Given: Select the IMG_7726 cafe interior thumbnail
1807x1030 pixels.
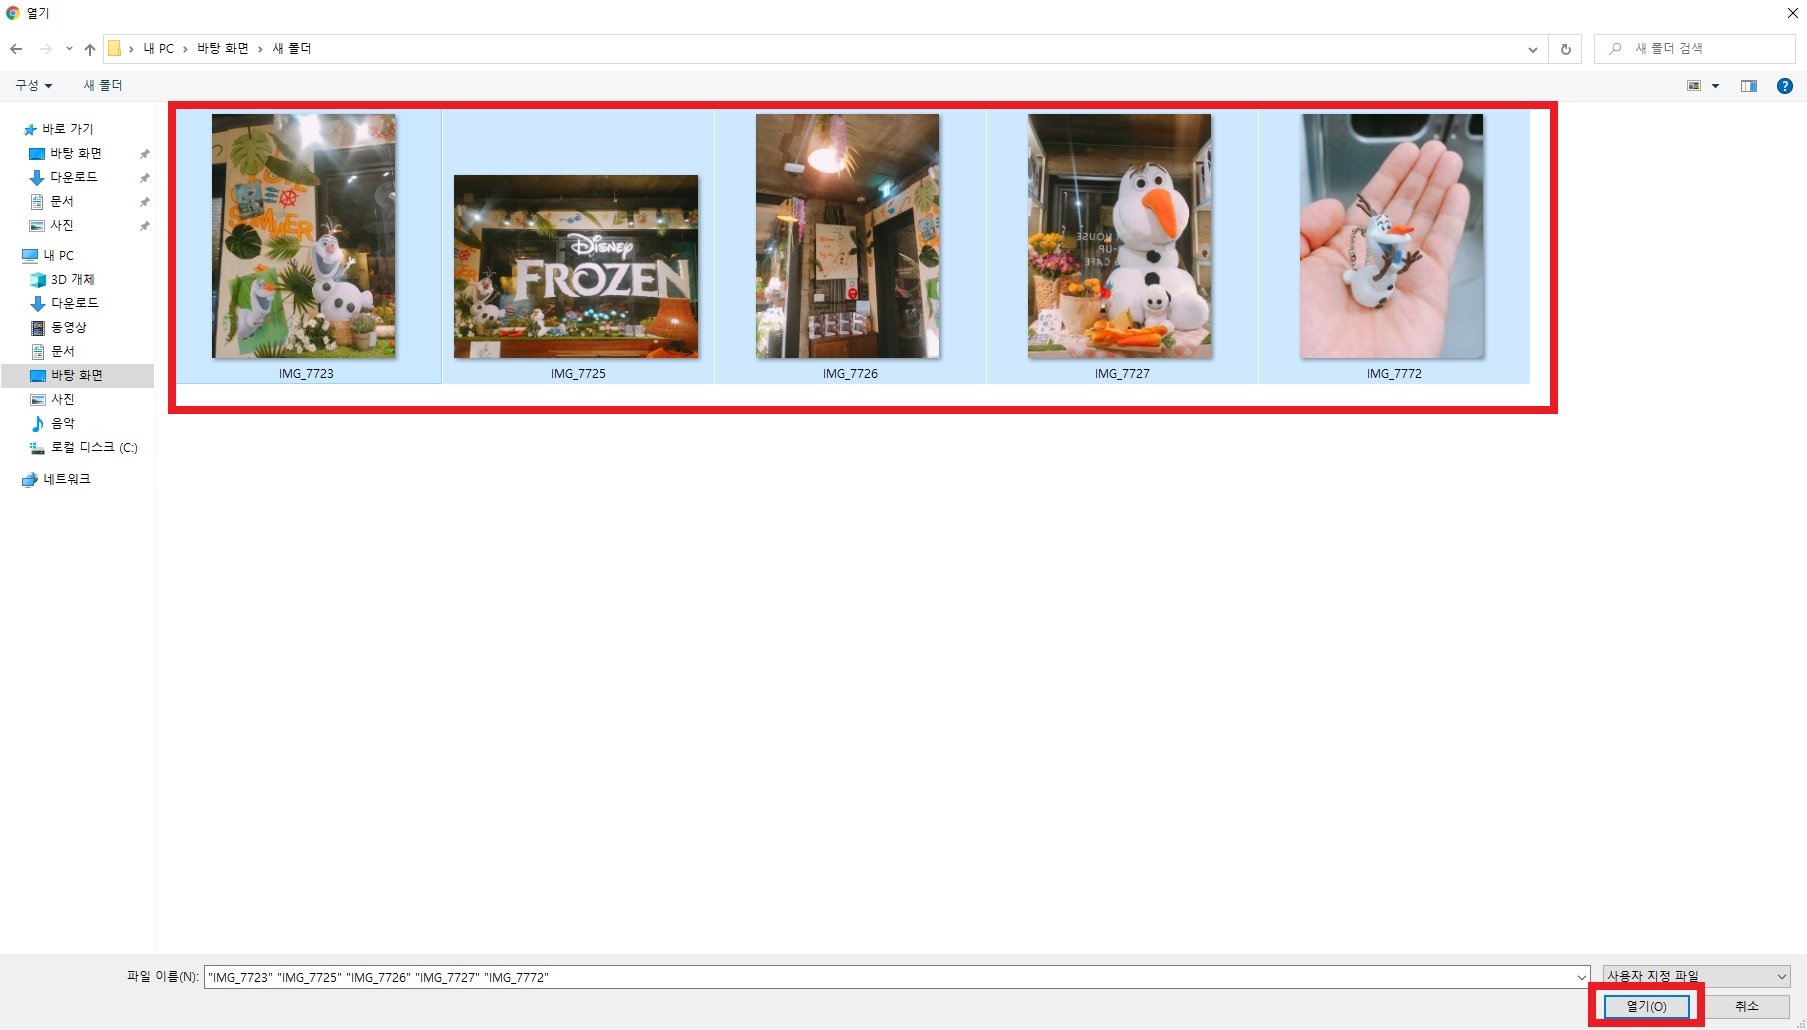Looking at the screenshot, I should (x=848, y=236).
